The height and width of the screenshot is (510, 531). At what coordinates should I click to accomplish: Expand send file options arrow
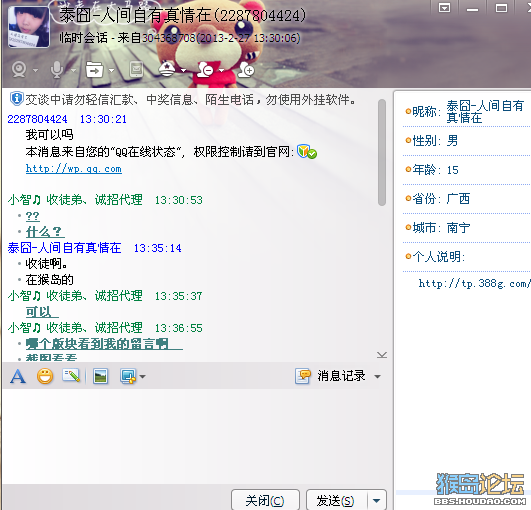[111, 70]
